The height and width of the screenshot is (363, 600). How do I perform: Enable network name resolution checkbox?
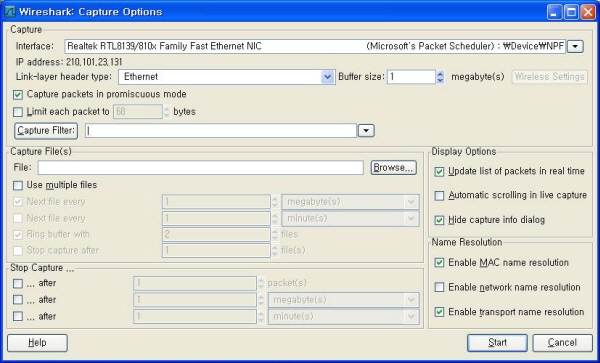[439, 287]
